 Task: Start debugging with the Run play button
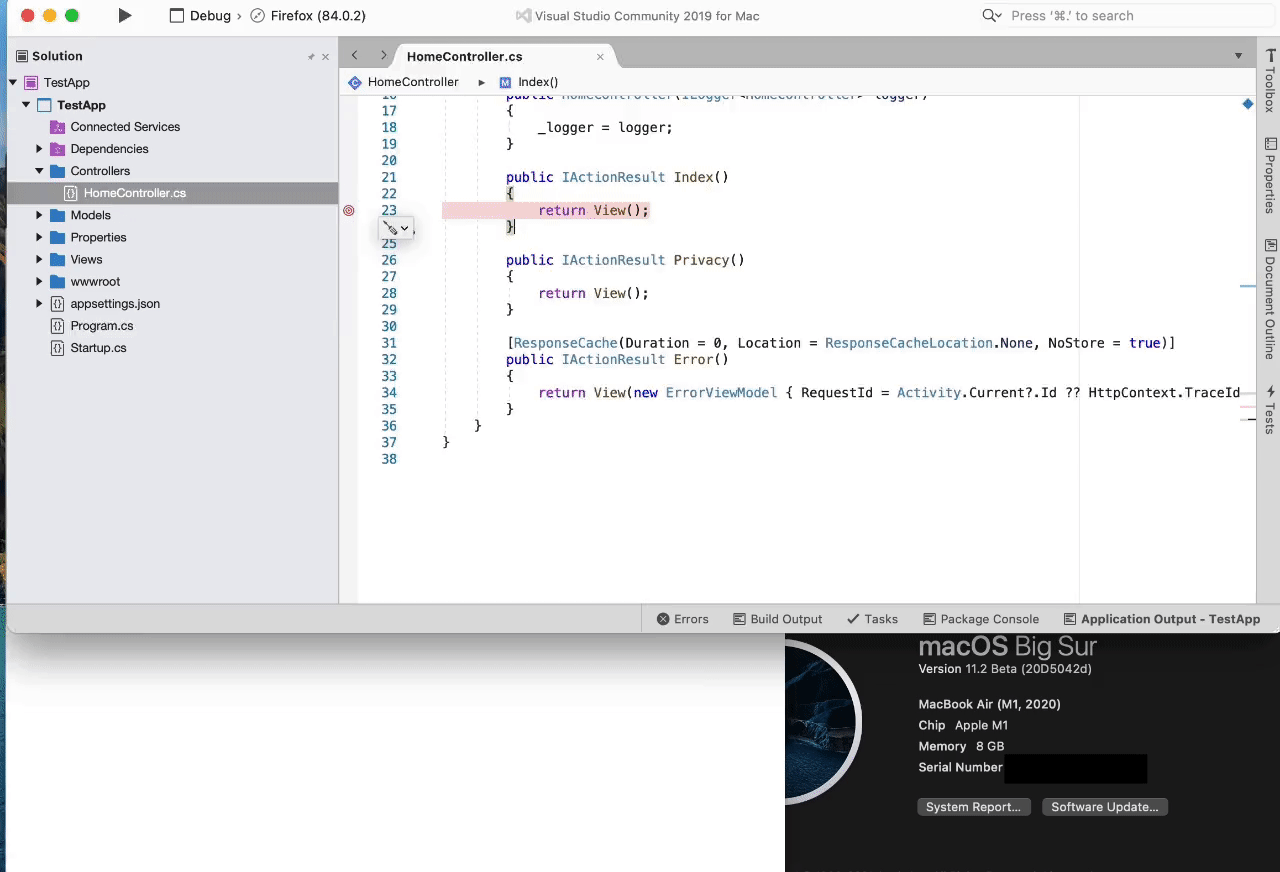point(124,16)
